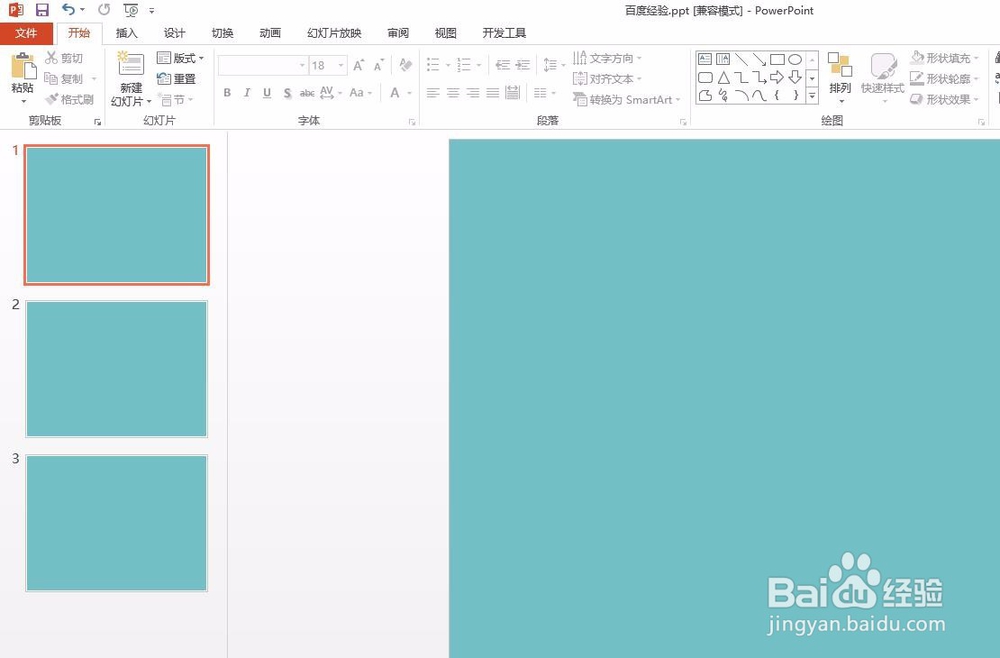Viewport: 1000px width, 658px height.
Task: Click the font name combo box
Action: click(x=263, y=65)
